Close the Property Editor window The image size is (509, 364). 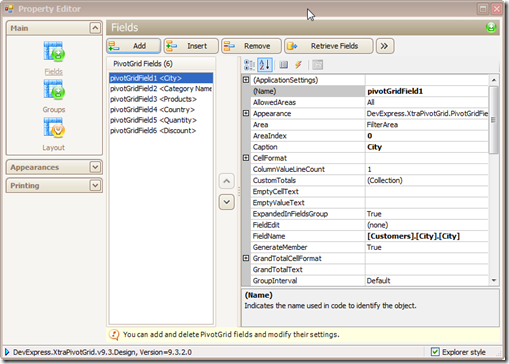(497, 9)
